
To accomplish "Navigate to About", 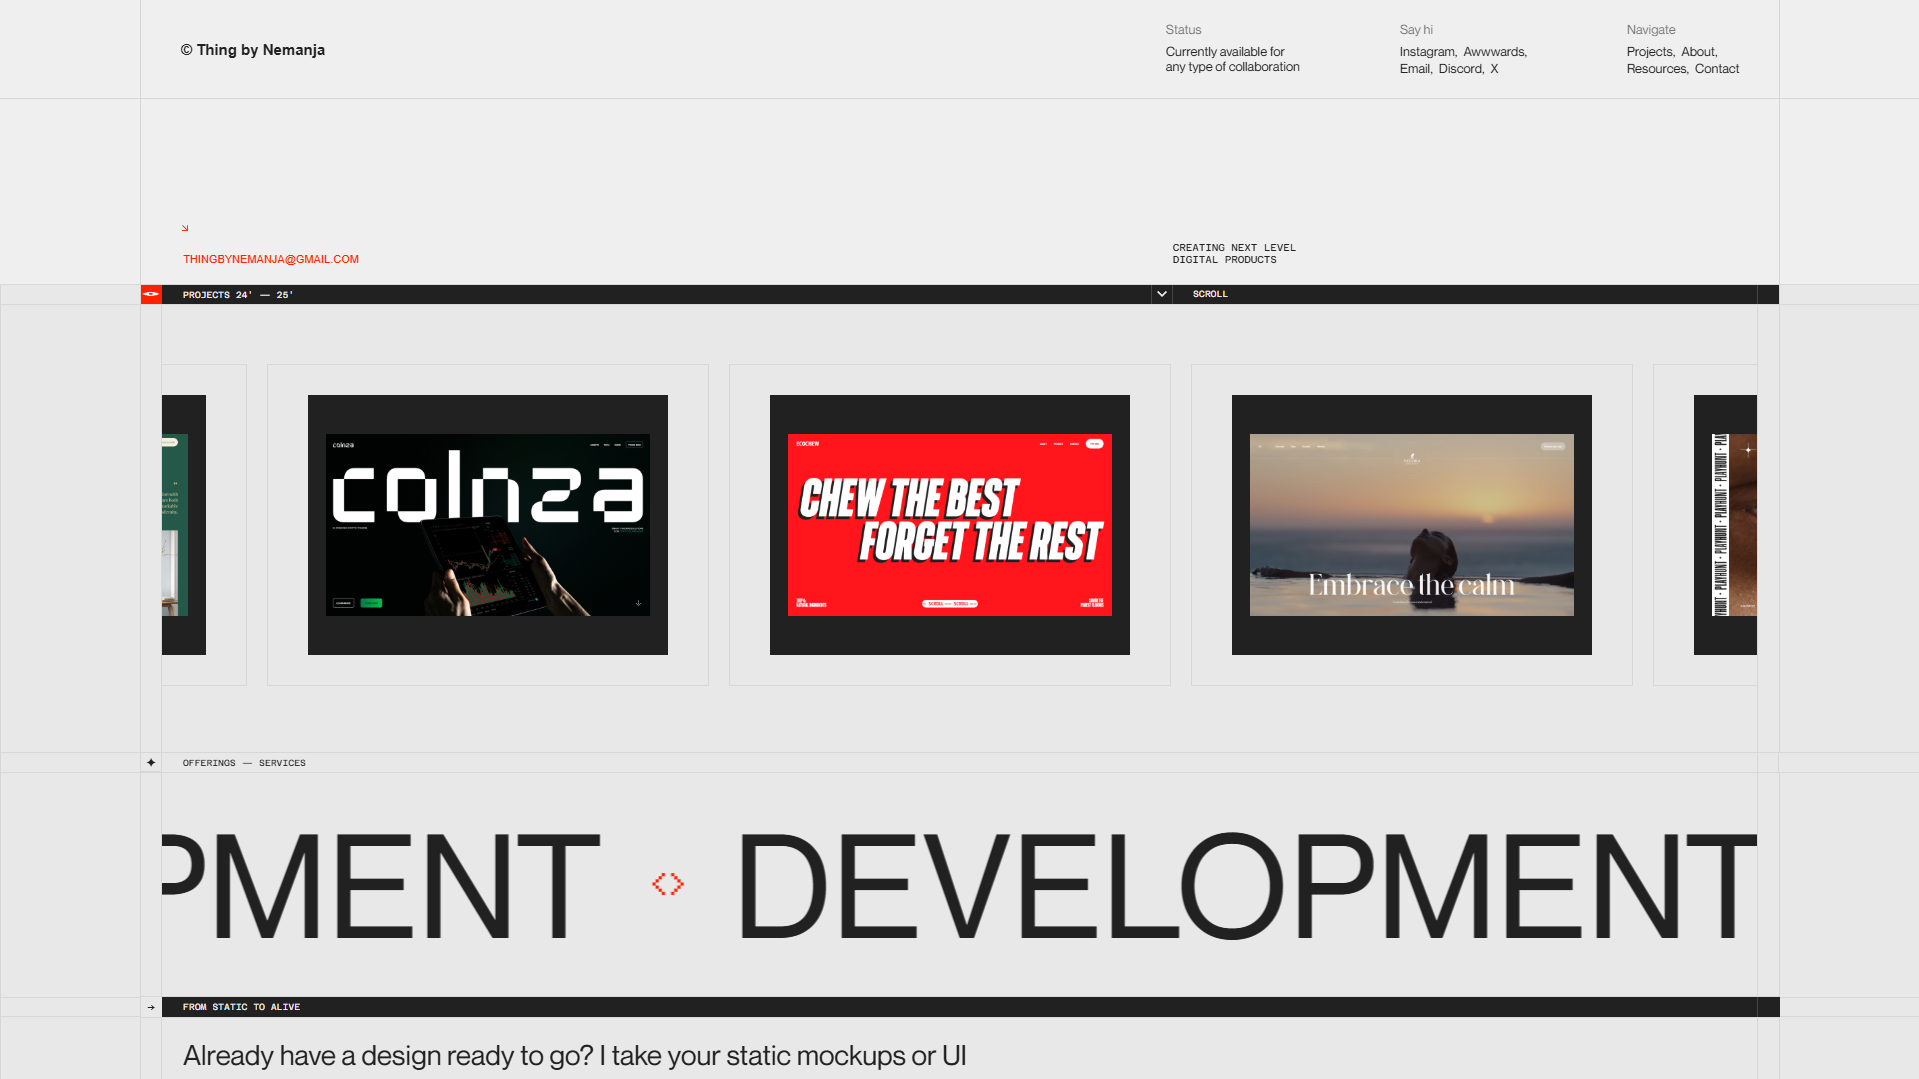I will coord(1698,52).
